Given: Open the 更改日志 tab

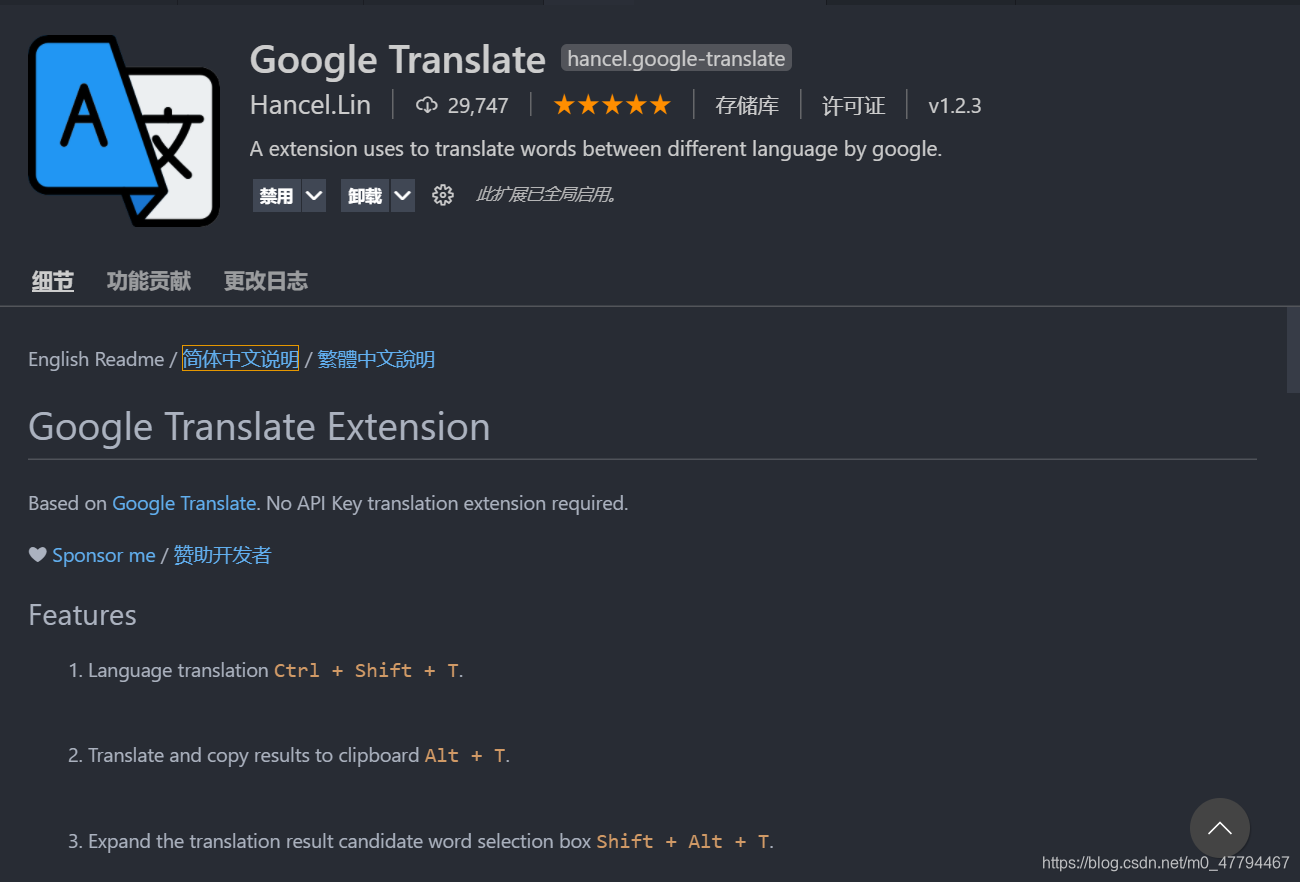Looking at the screenshot, I should click(x=265, y=281).
